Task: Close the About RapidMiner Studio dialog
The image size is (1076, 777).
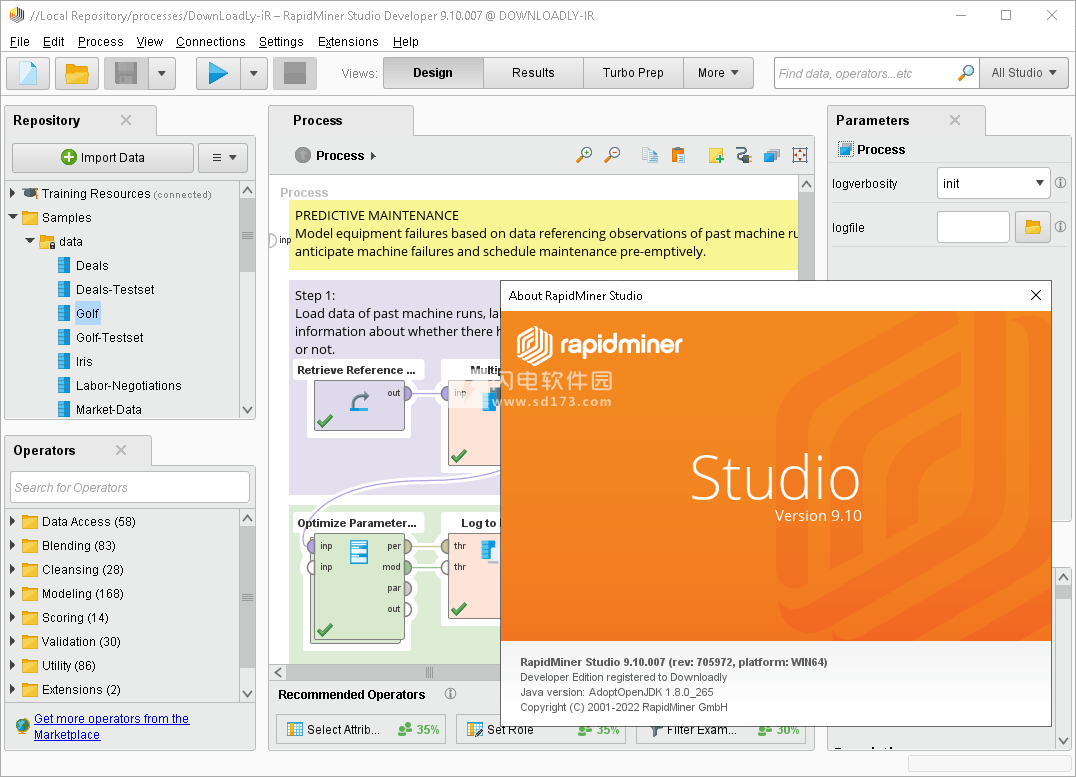Action: click(x=1036, y=295)
